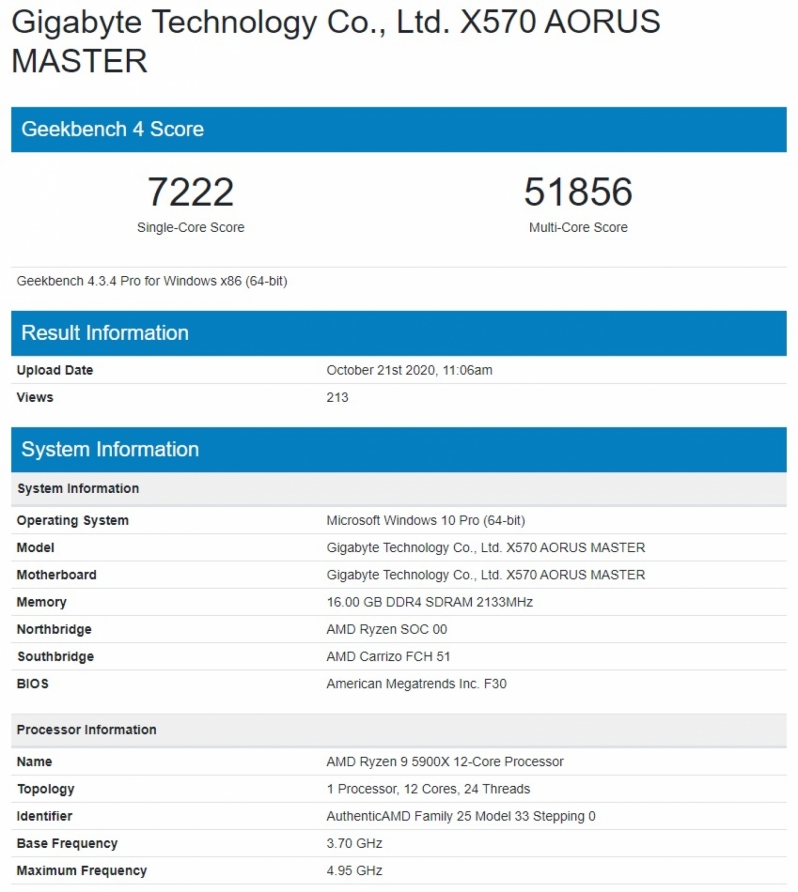
Task: Select 1 Processor, 12 Cores, 24 Threads
Action: [x=428, y=790]
